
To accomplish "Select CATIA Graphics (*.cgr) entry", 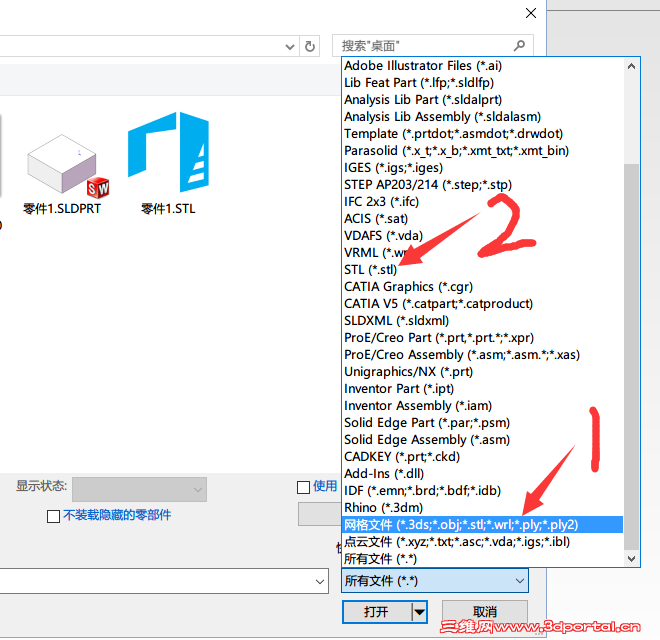I will point(482,287).
